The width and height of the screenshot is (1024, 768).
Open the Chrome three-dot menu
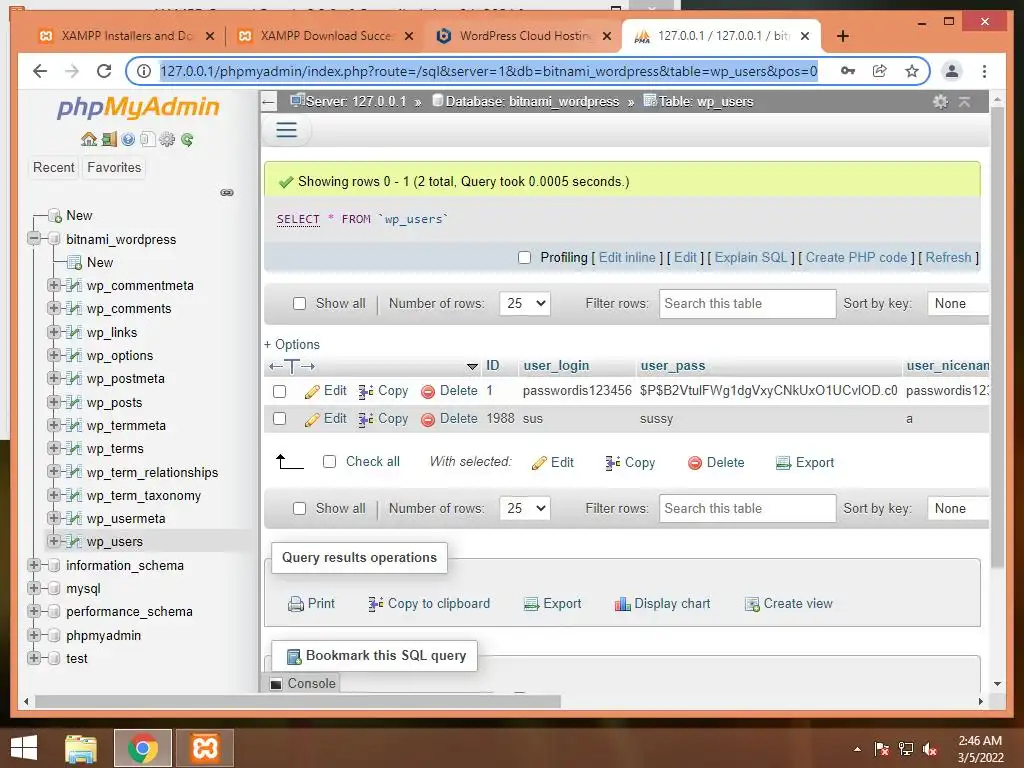984,71
